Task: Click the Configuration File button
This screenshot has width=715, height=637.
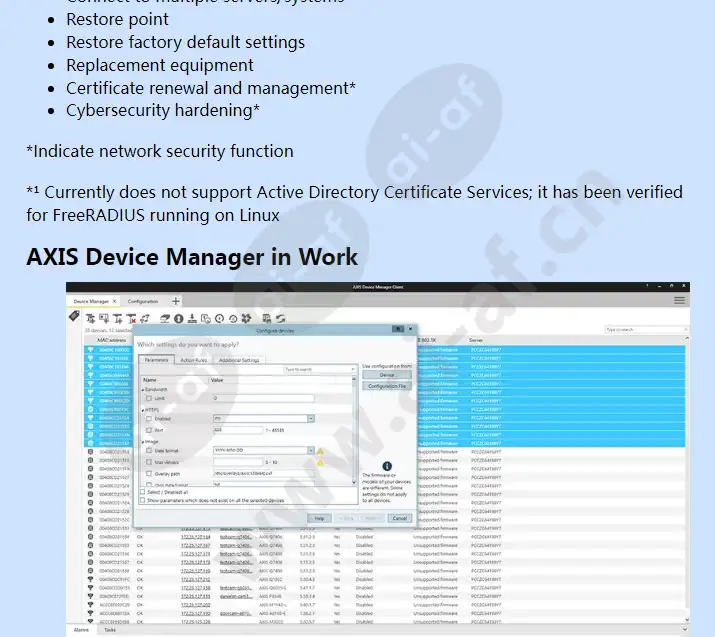Action: (387, 386)
